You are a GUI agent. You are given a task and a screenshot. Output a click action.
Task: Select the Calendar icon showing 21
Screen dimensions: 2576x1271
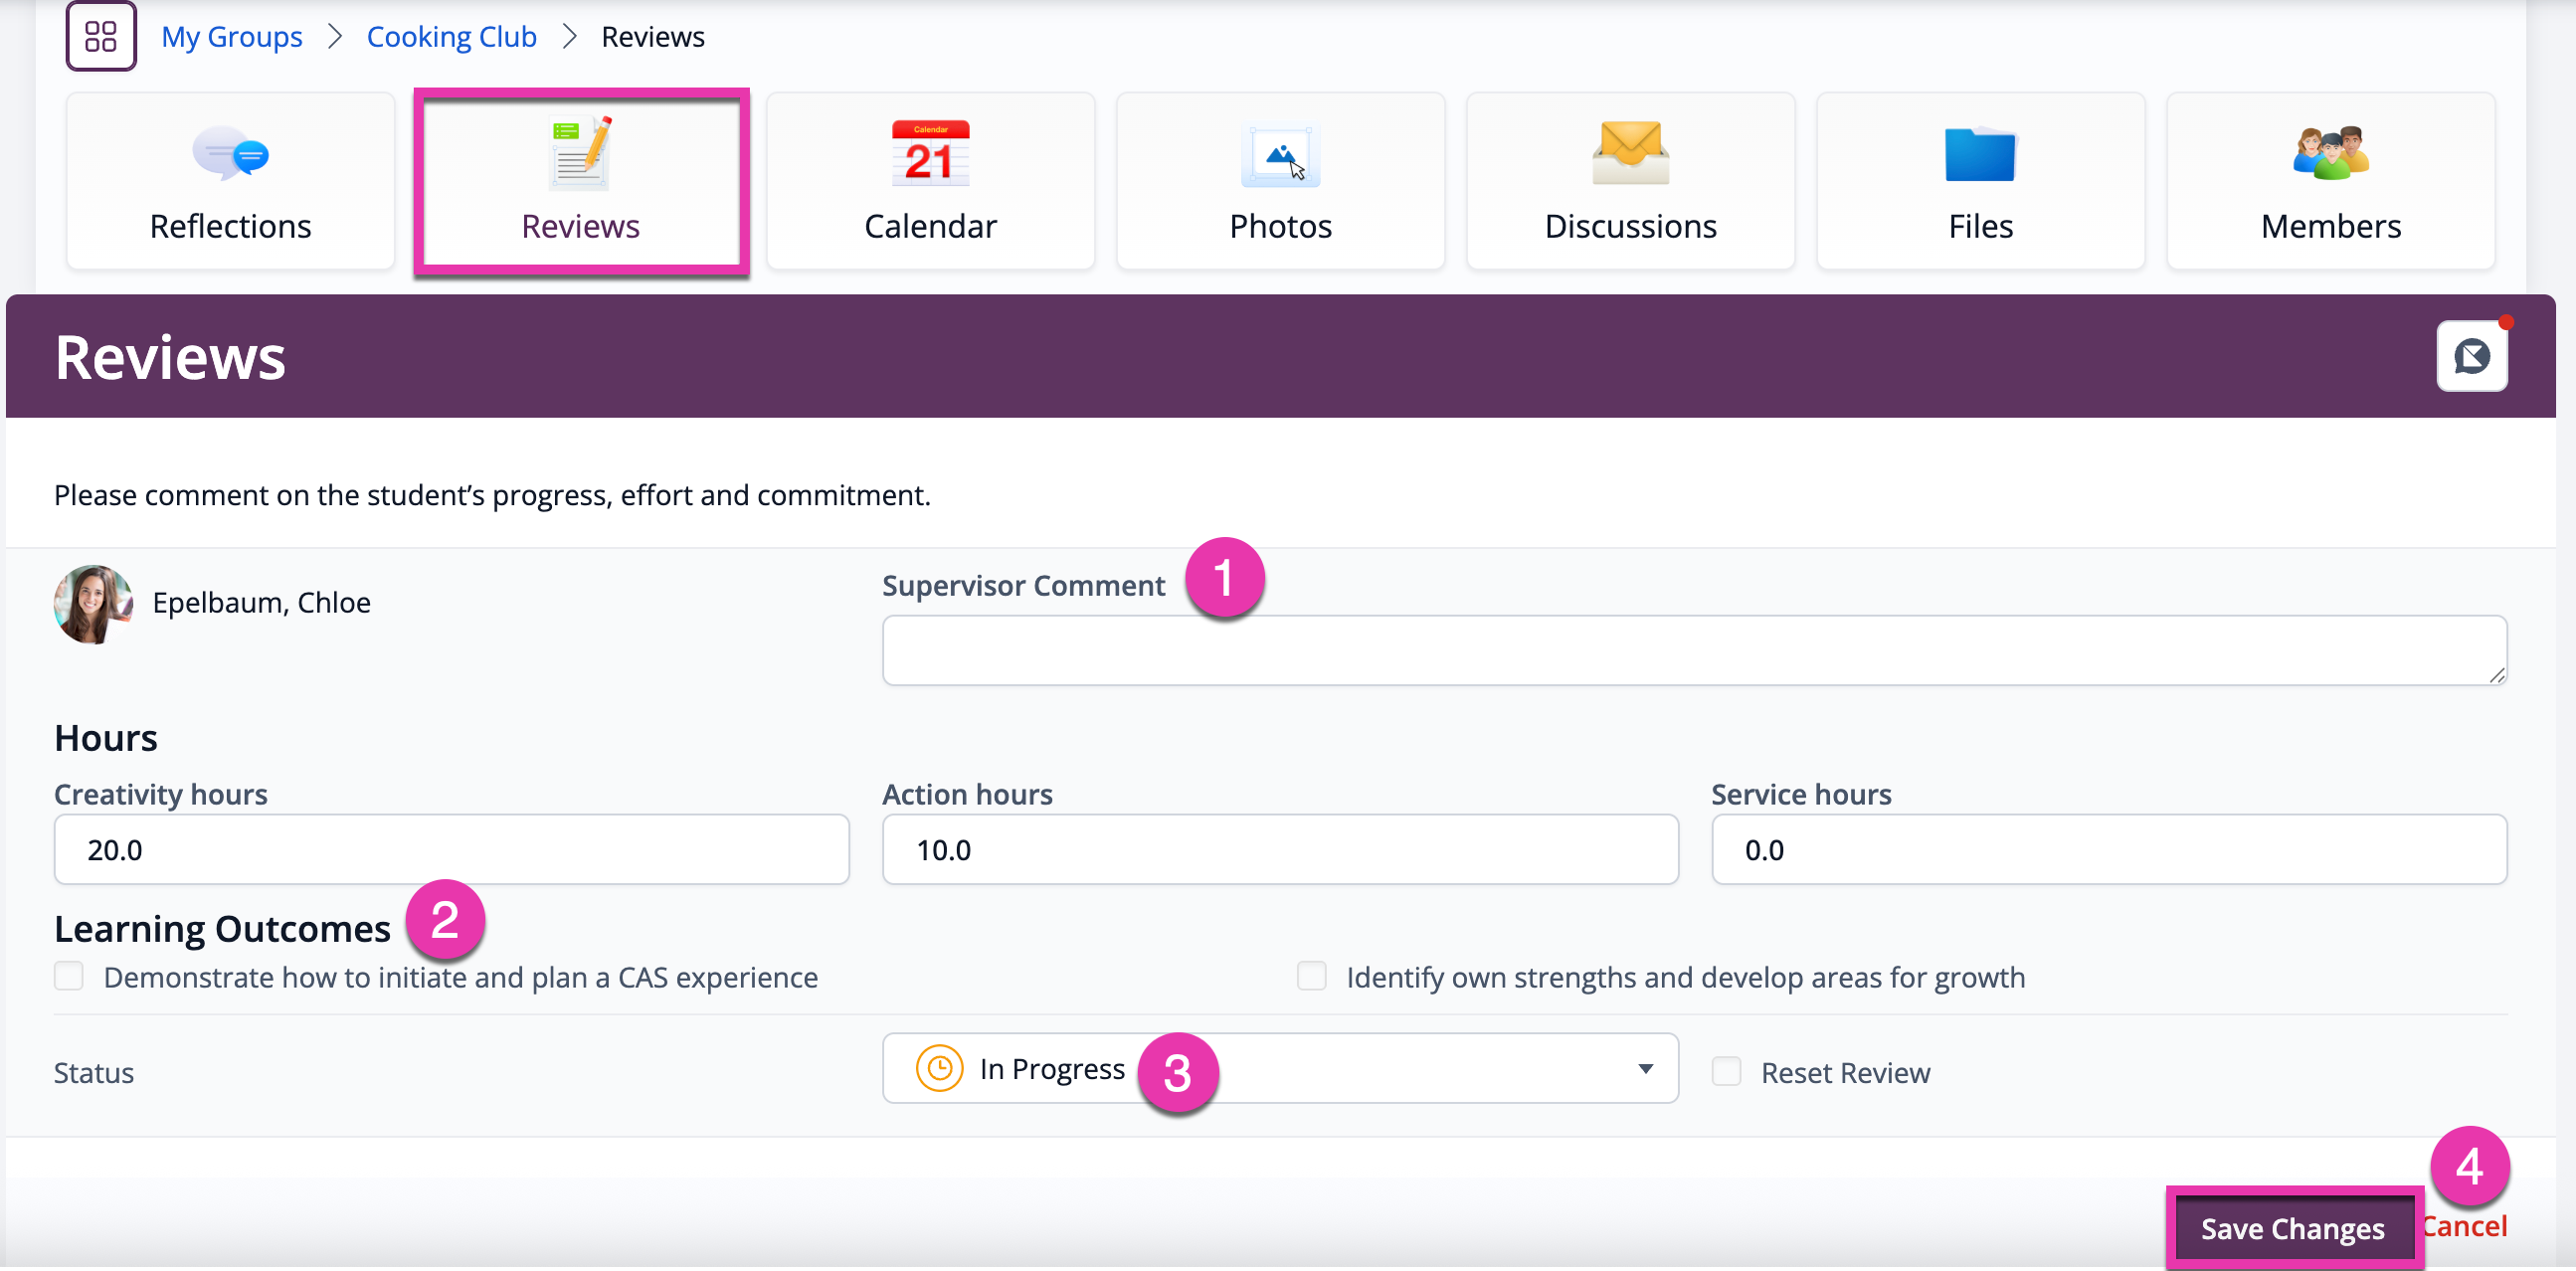pos(930,153)
